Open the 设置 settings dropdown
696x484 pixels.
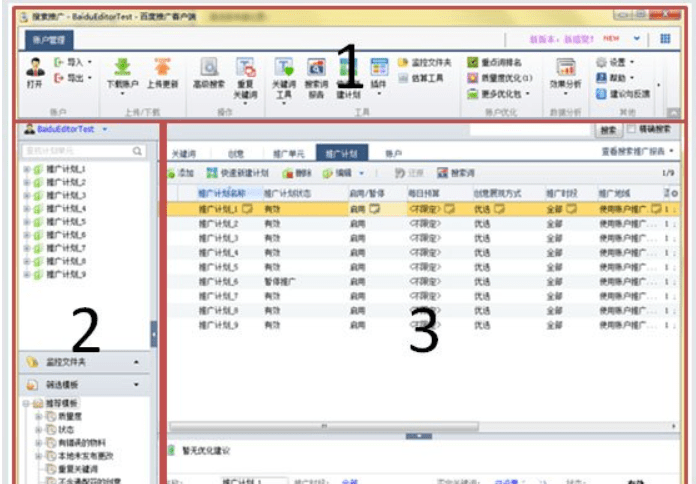point(632,62)
